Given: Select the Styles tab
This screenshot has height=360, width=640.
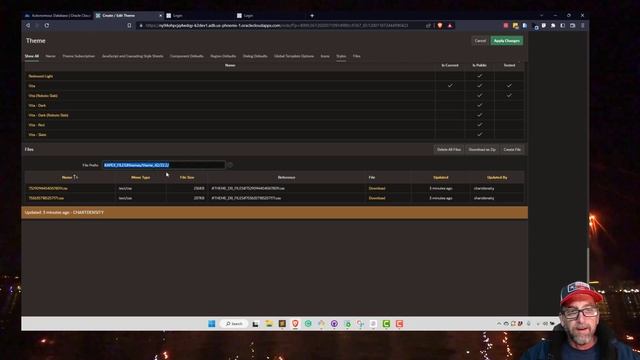Looking at the screenshot, I should [341, 56].
